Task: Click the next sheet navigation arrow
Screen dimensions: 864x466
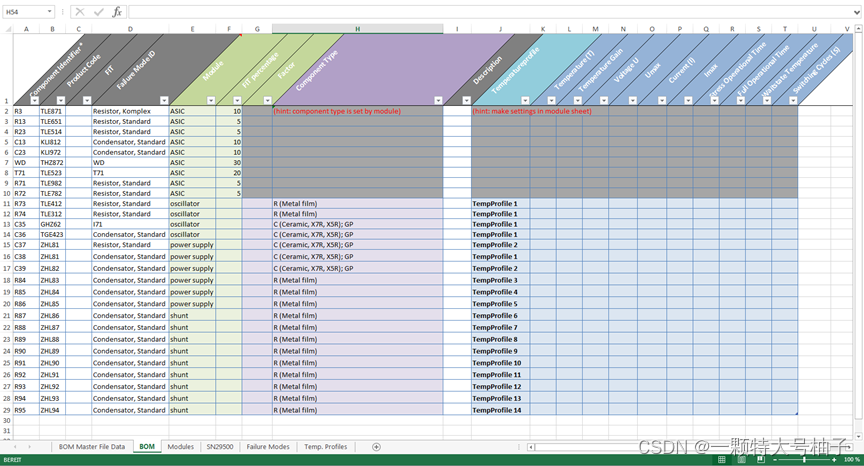Action: (x=29, y=447)
